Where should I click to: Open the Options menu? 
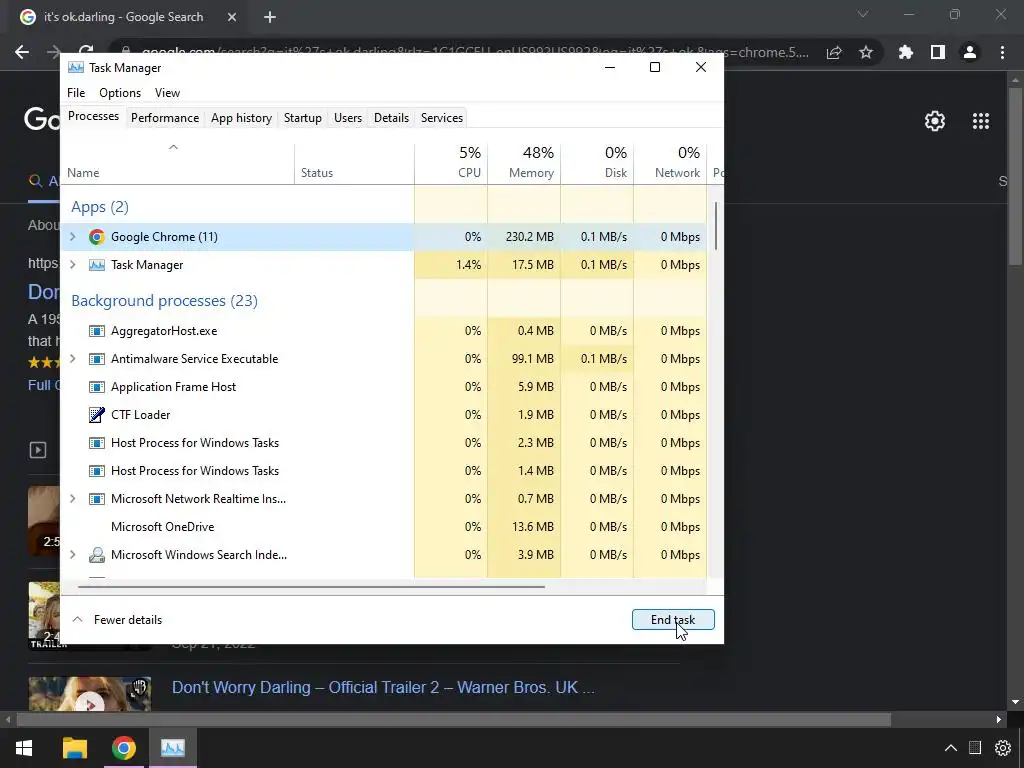click(120, 93)
